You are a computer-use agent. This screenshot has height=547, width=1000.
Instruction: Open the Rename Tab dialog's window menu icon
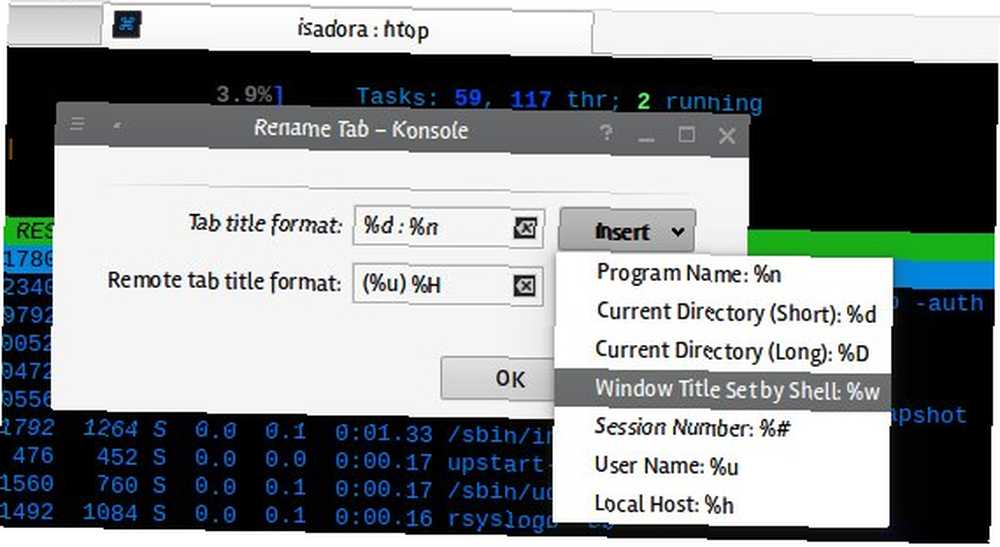77,123
